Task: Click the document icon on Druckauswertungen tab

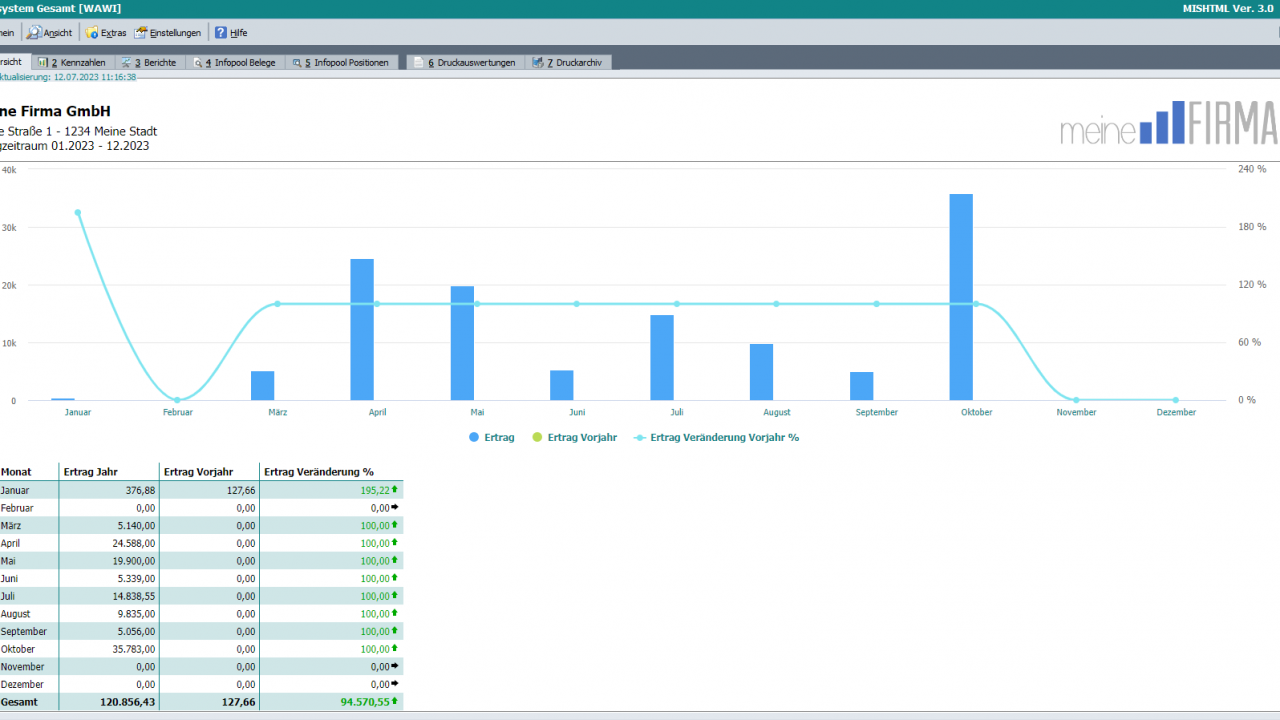Action: coord(419,62)
